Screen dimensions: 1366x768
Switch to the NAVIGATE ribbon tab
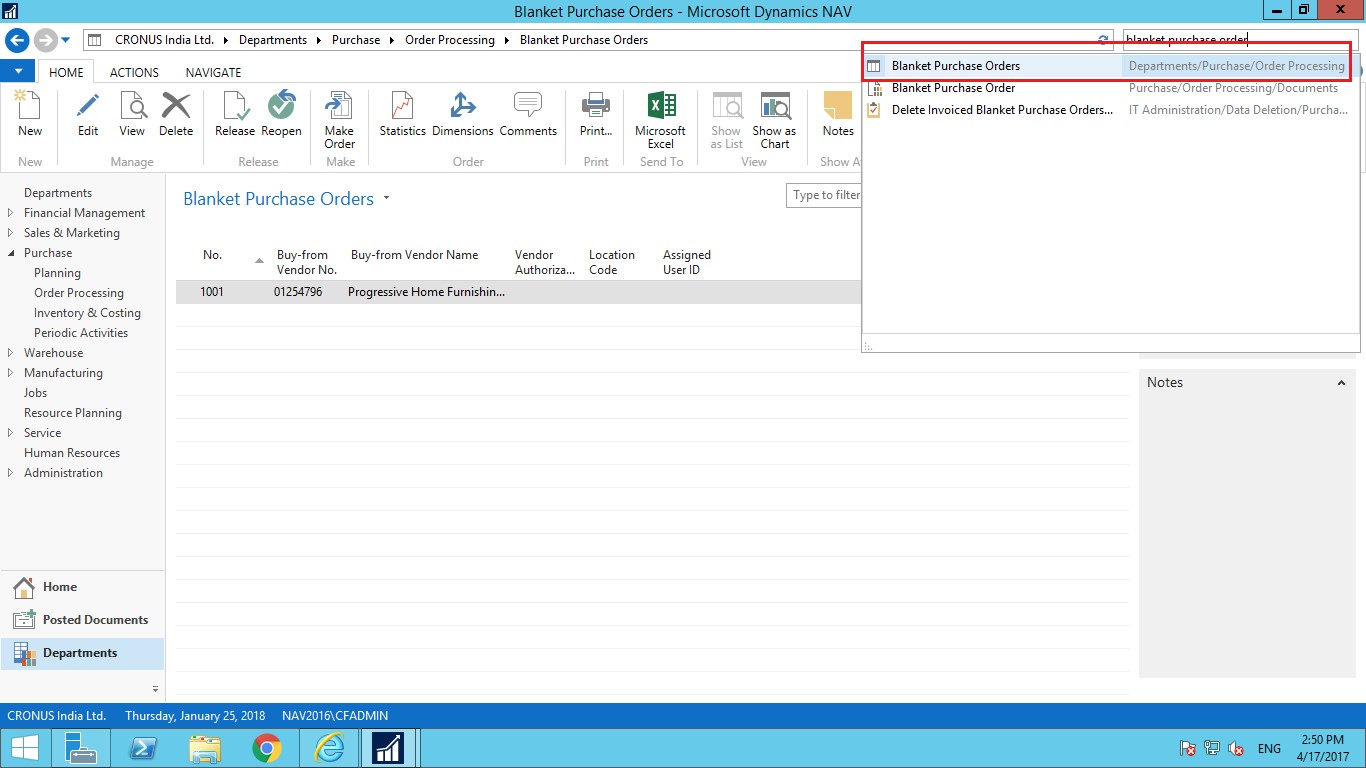[213, 72]
